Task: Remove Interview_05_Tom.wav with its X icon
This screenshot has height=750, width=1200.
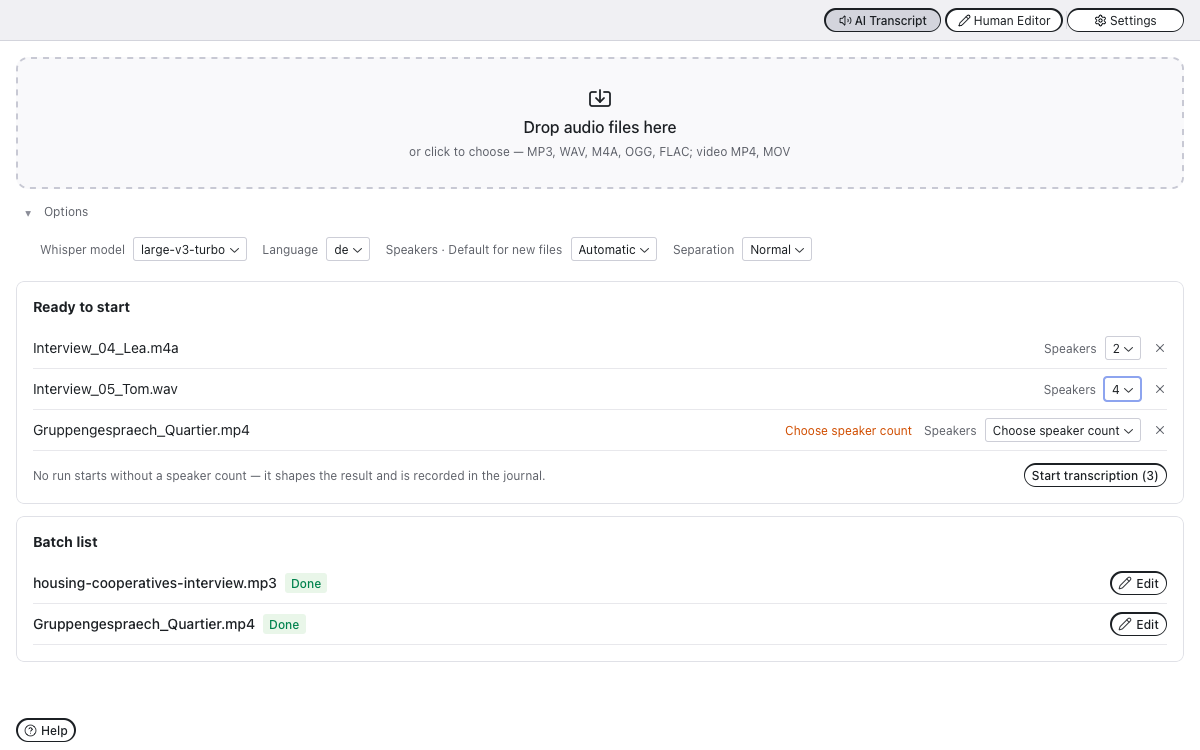Action: point(1160,389)
